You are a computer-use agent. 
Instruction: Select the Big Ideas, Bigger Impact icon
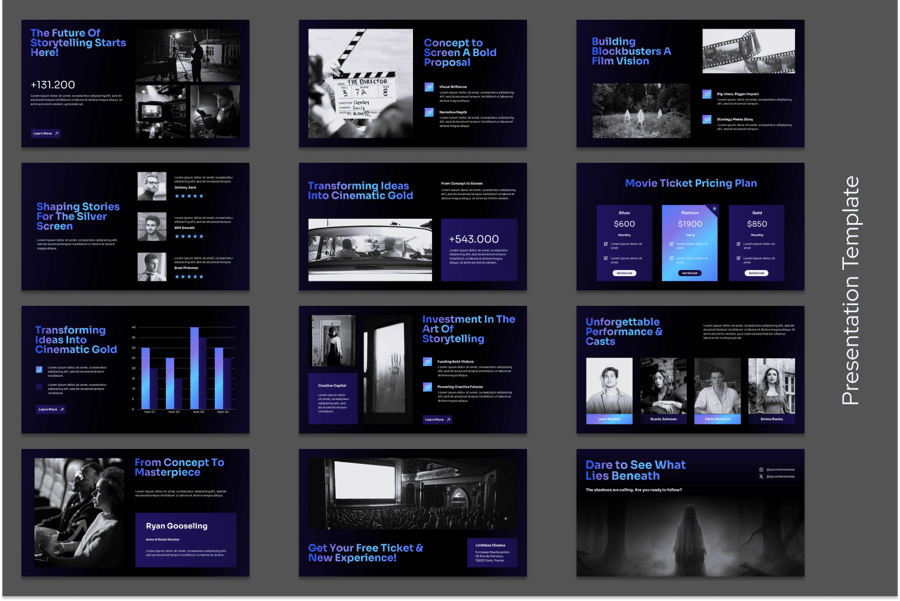(707, 94)
